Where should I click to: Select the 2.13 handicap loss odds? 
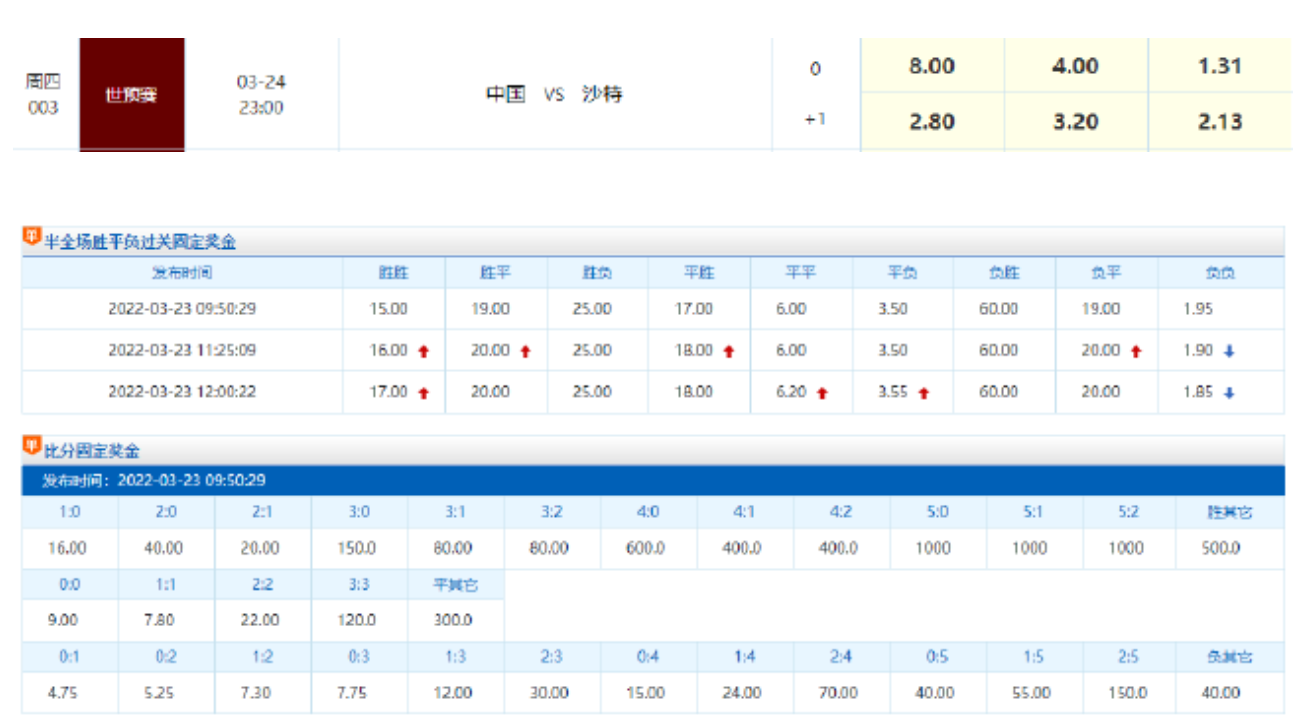(x=1220, y=122)
